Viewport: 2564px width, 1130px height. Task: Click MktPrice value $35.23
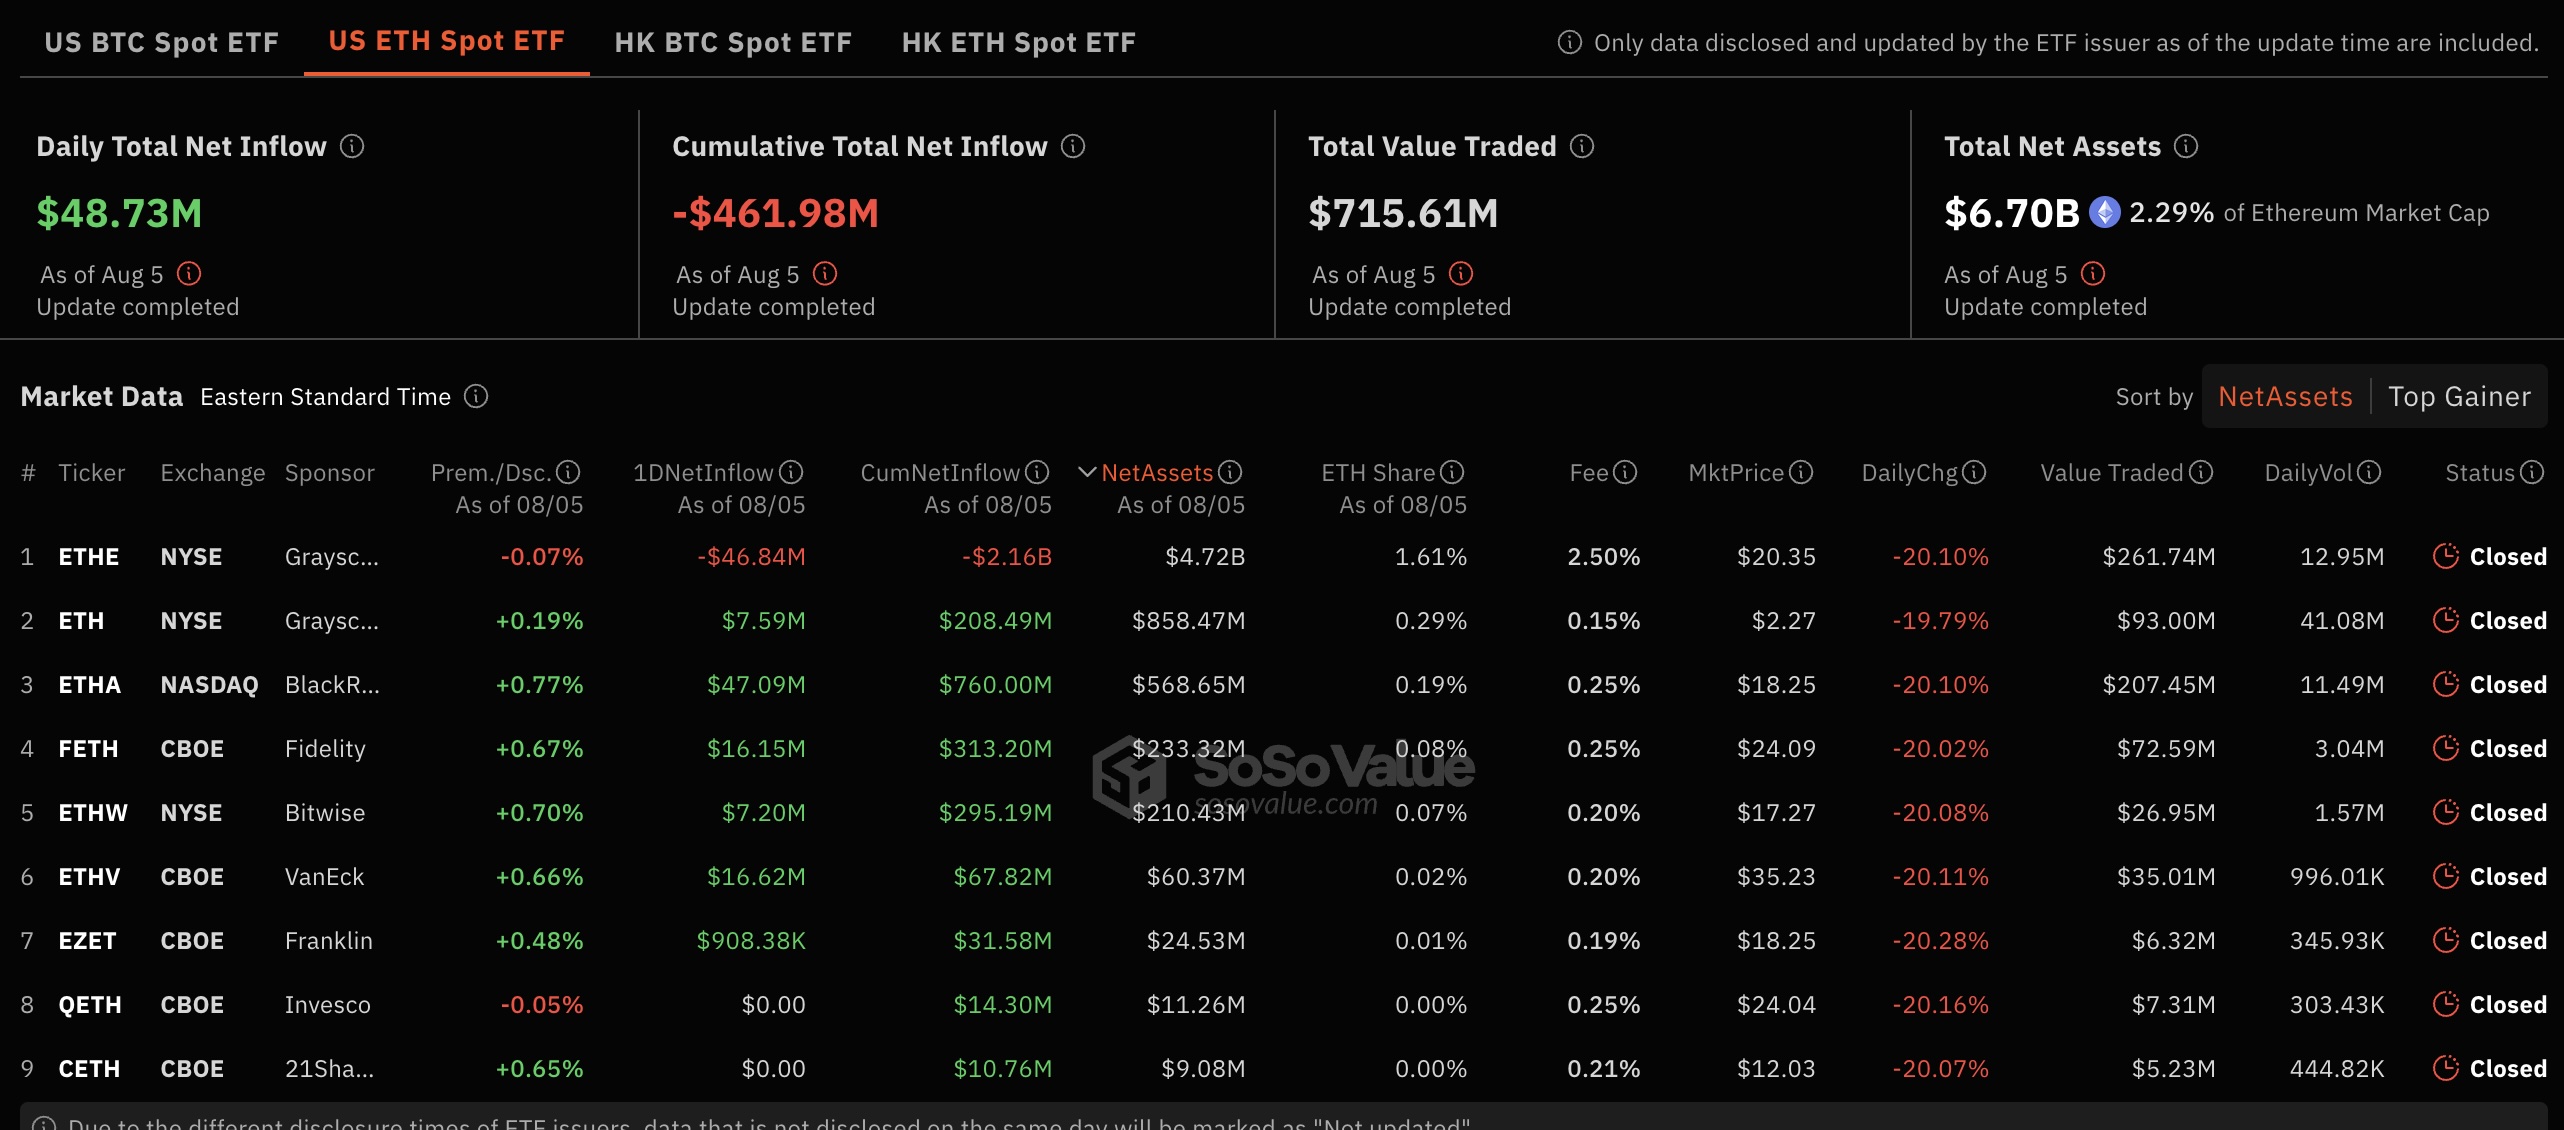pos(1776,877)
